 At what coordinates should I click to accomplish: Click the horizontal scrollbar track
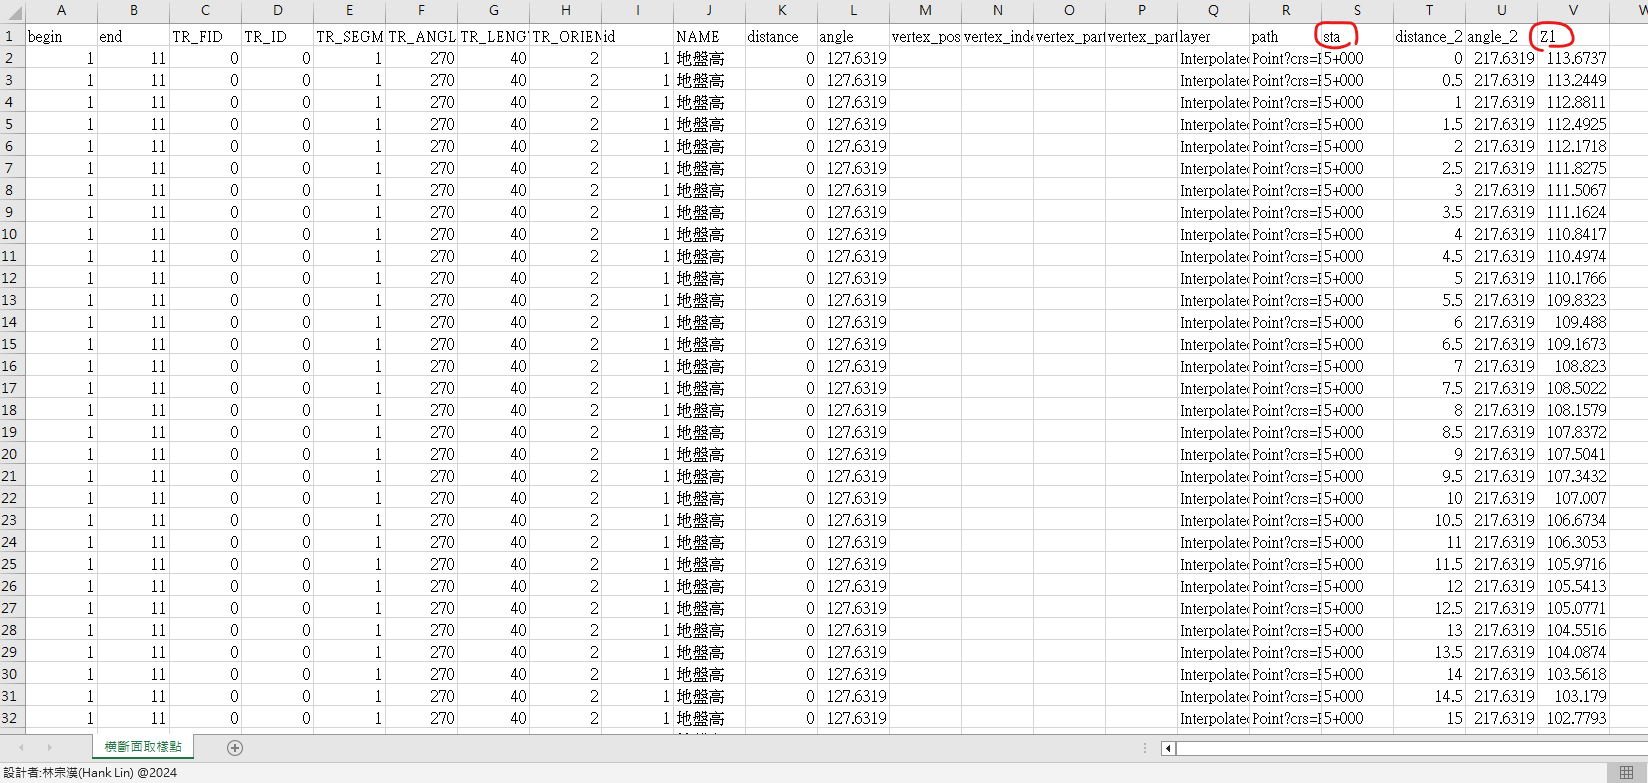point(1410,748)
